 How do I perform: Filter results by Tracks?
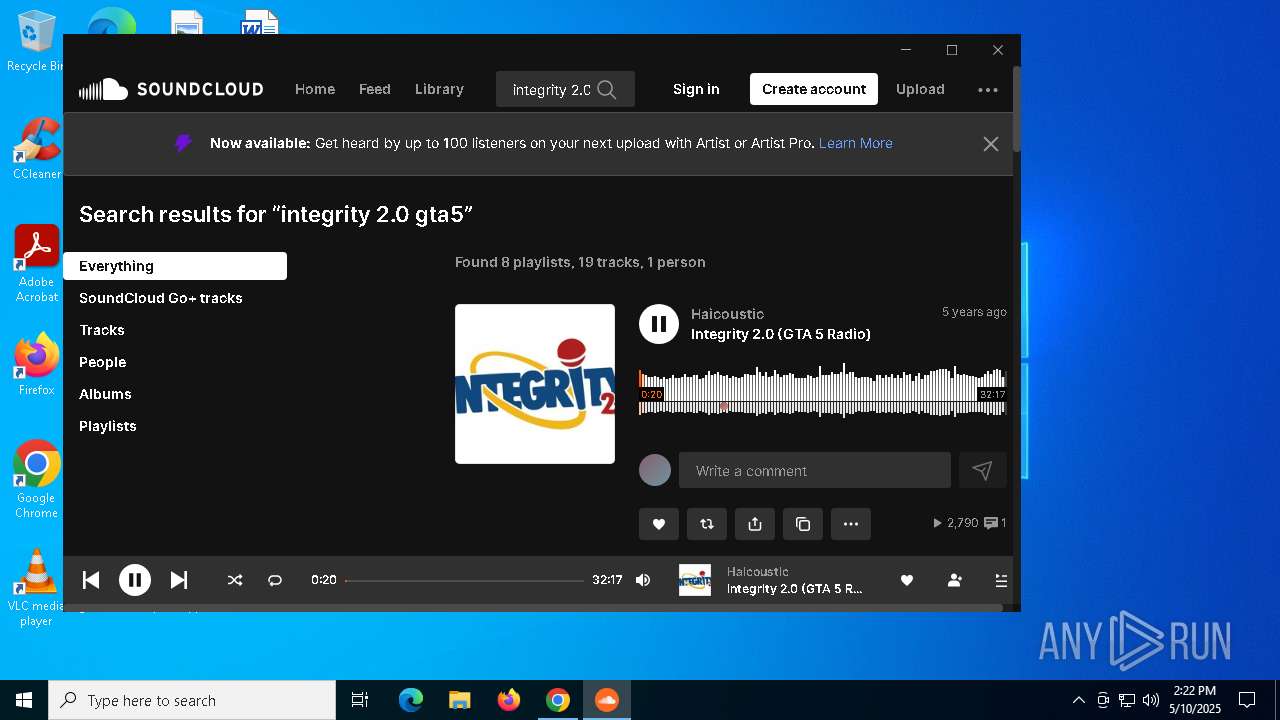pyautogui.click(x=102, y=330)
